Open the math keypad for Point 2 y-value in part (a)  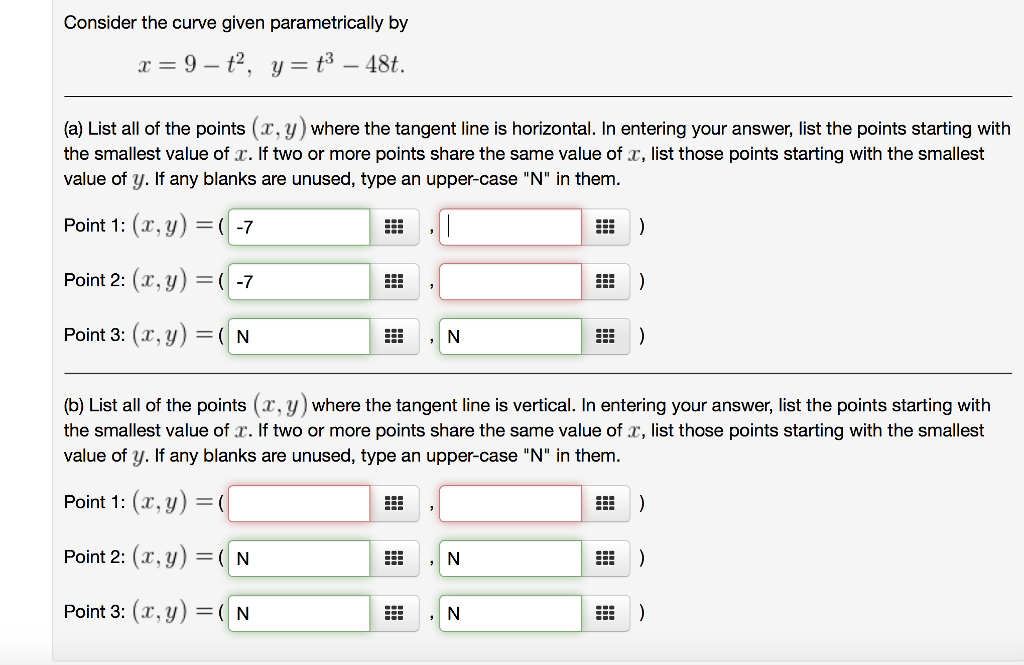(x=606, y=281)
